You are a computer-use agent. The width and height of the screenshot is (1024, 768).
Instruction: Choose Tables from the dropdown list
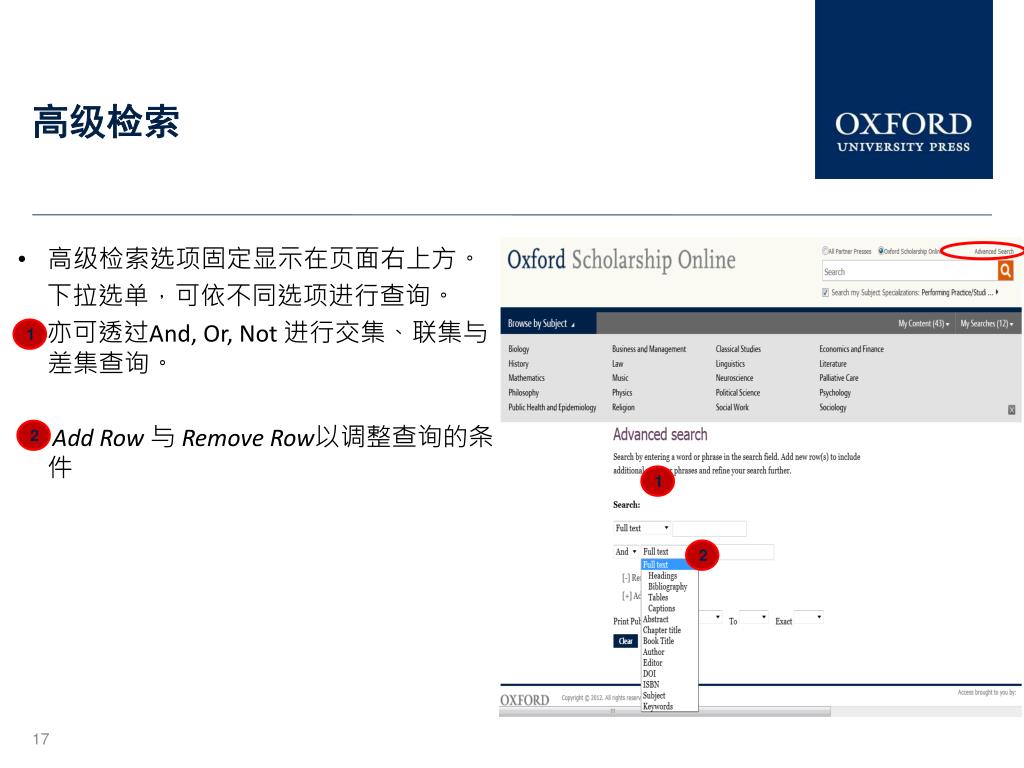point(658,597)
